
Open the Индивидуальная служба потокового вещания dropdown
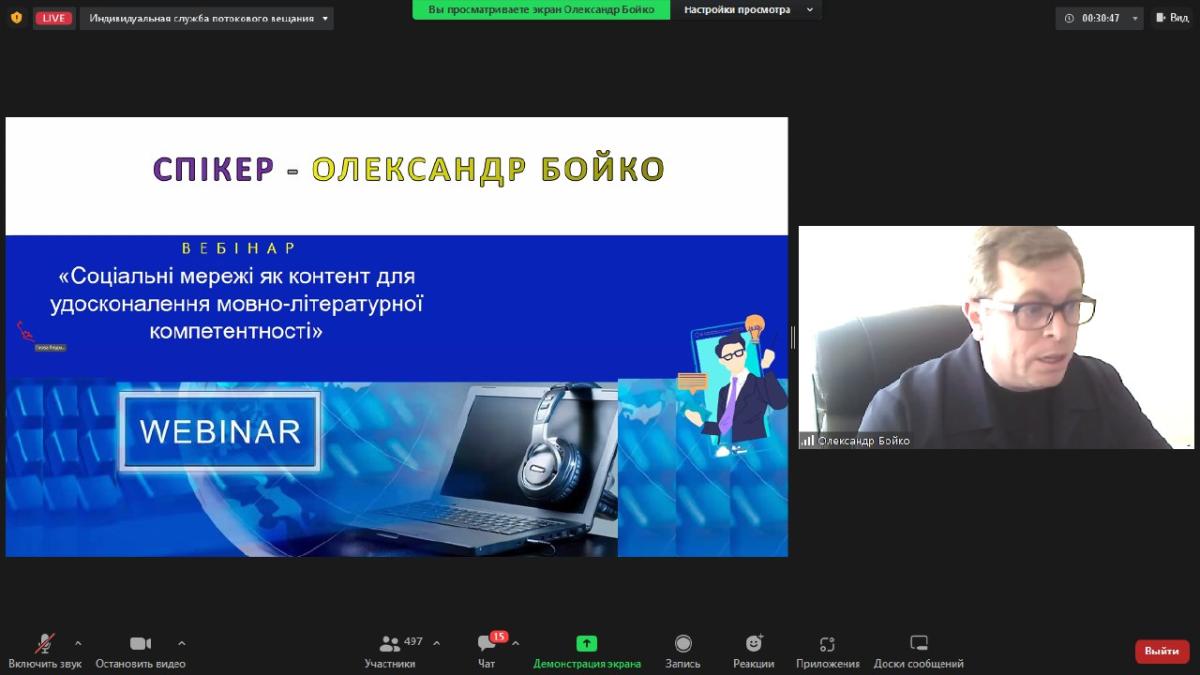pos(207,18)
